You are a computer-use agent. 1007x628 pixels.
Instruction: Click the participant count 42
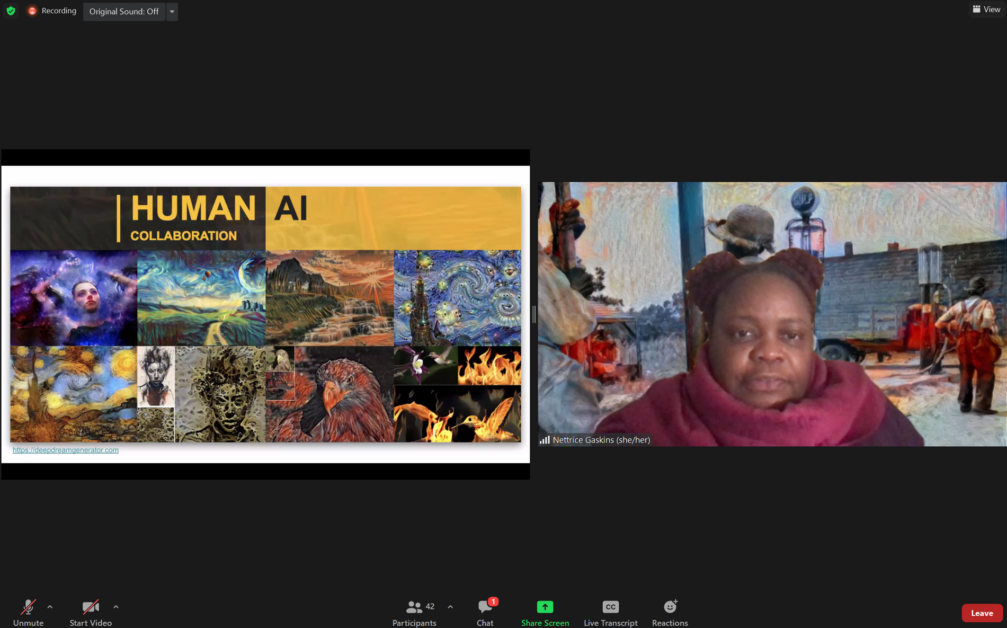coord(430,606)
